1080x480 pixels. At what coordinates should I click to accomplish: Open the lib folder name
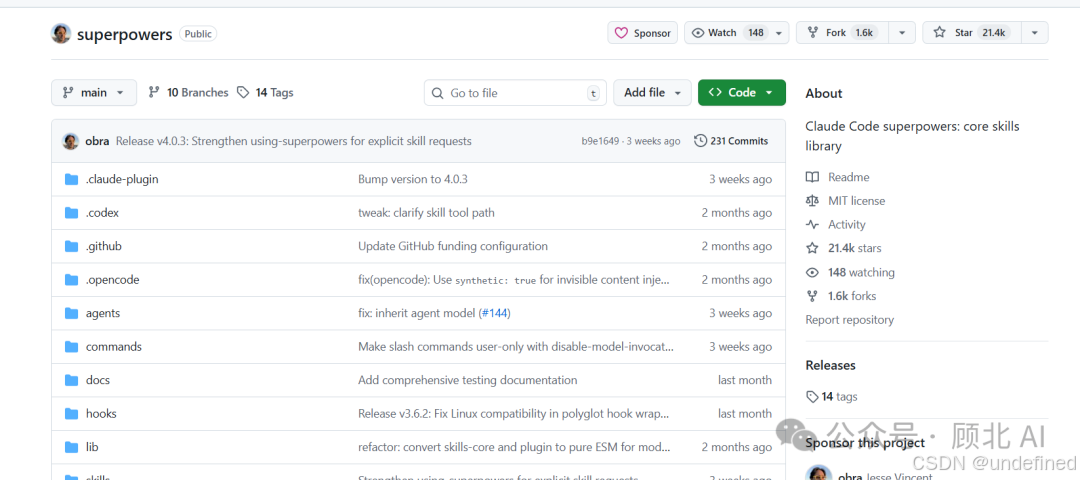coord(92,447)
